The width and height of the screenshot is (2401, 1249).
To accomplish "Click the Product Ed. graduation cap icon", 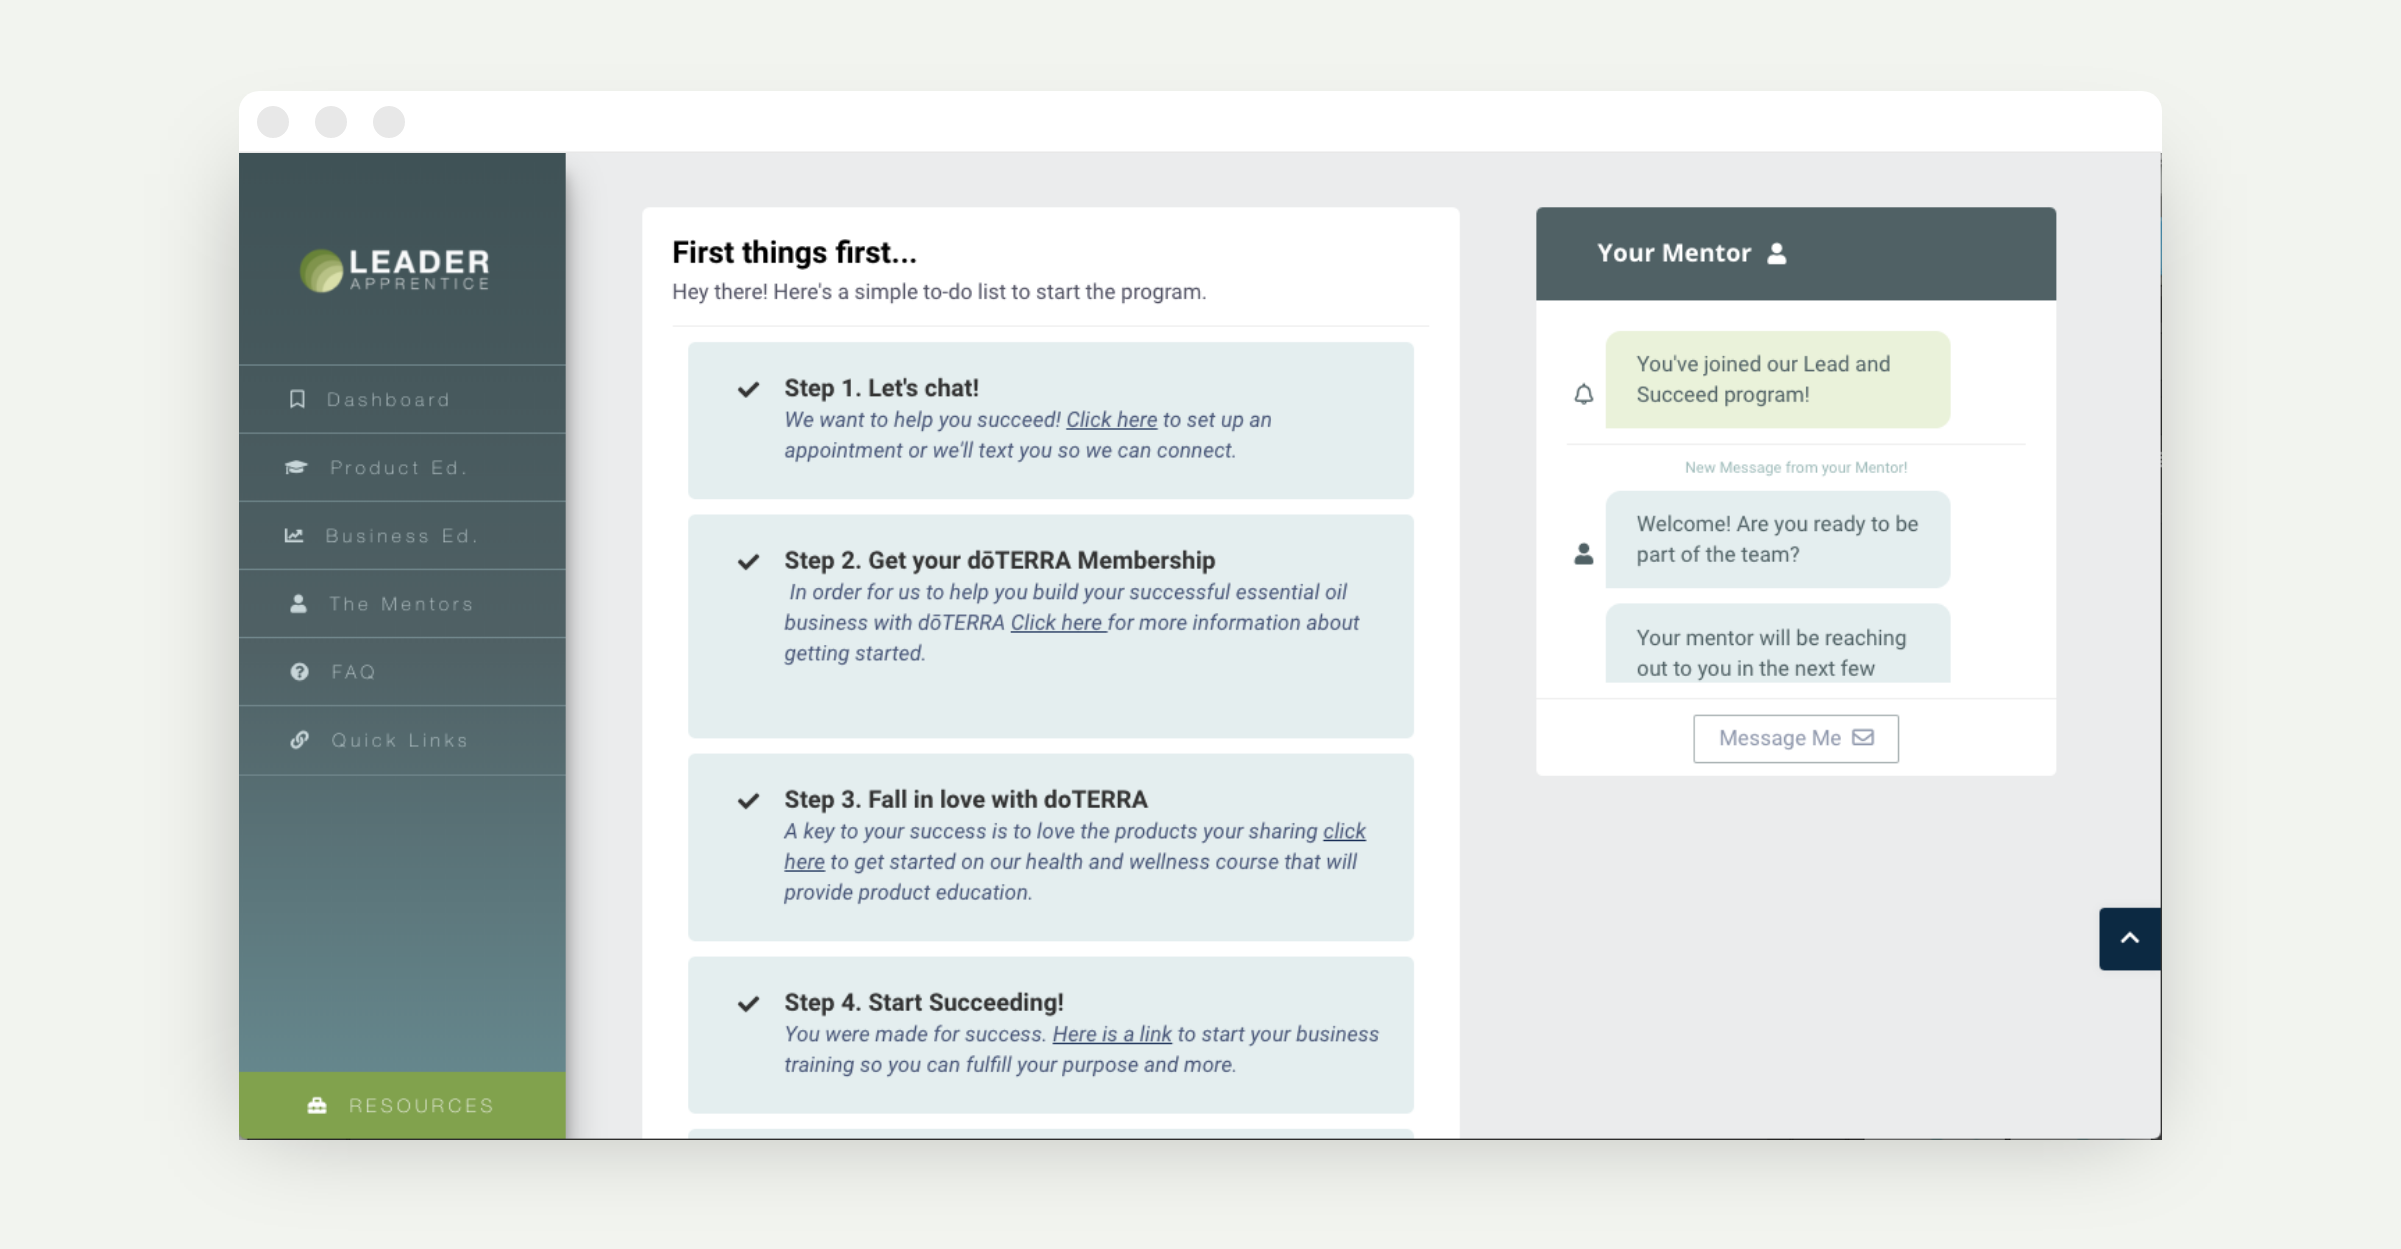I will 296,467.
